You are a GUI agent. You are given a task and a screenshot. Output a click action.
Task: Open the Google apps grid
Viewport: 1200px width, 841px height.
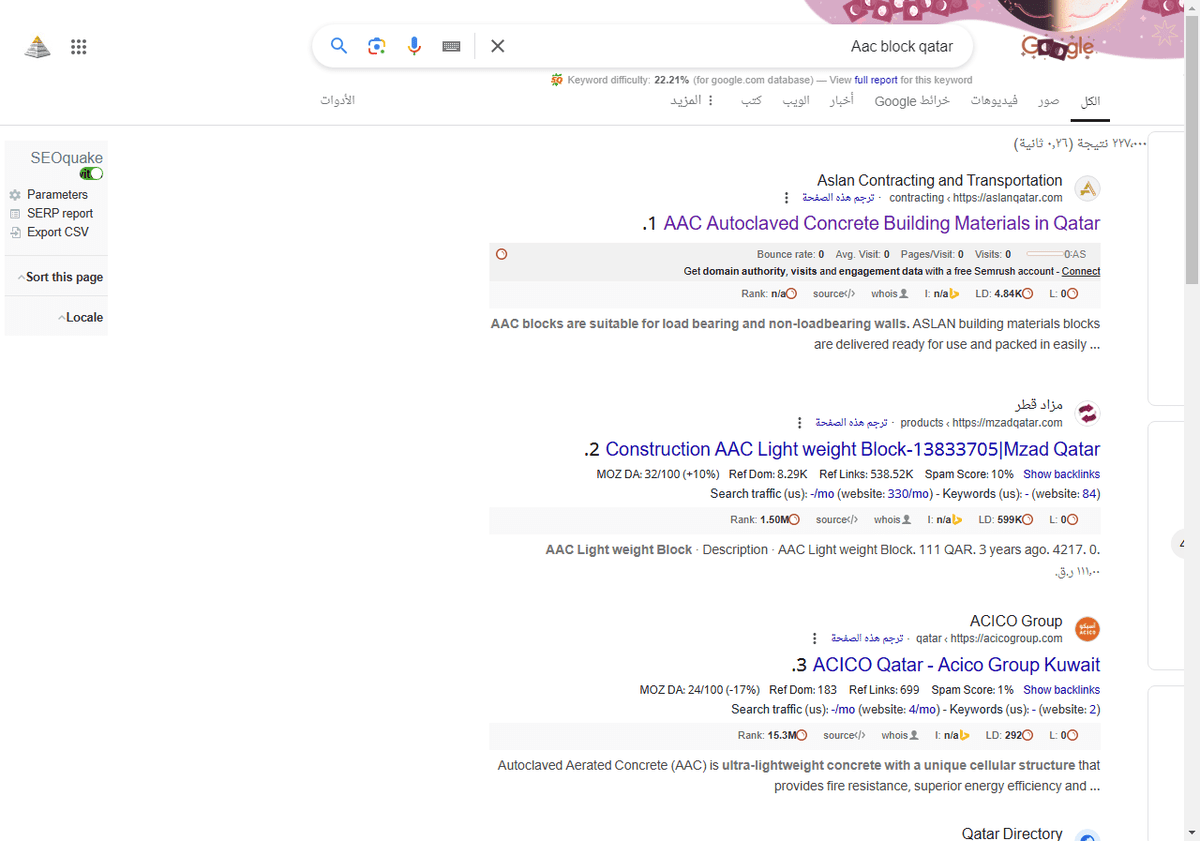[x=78, y=46]
